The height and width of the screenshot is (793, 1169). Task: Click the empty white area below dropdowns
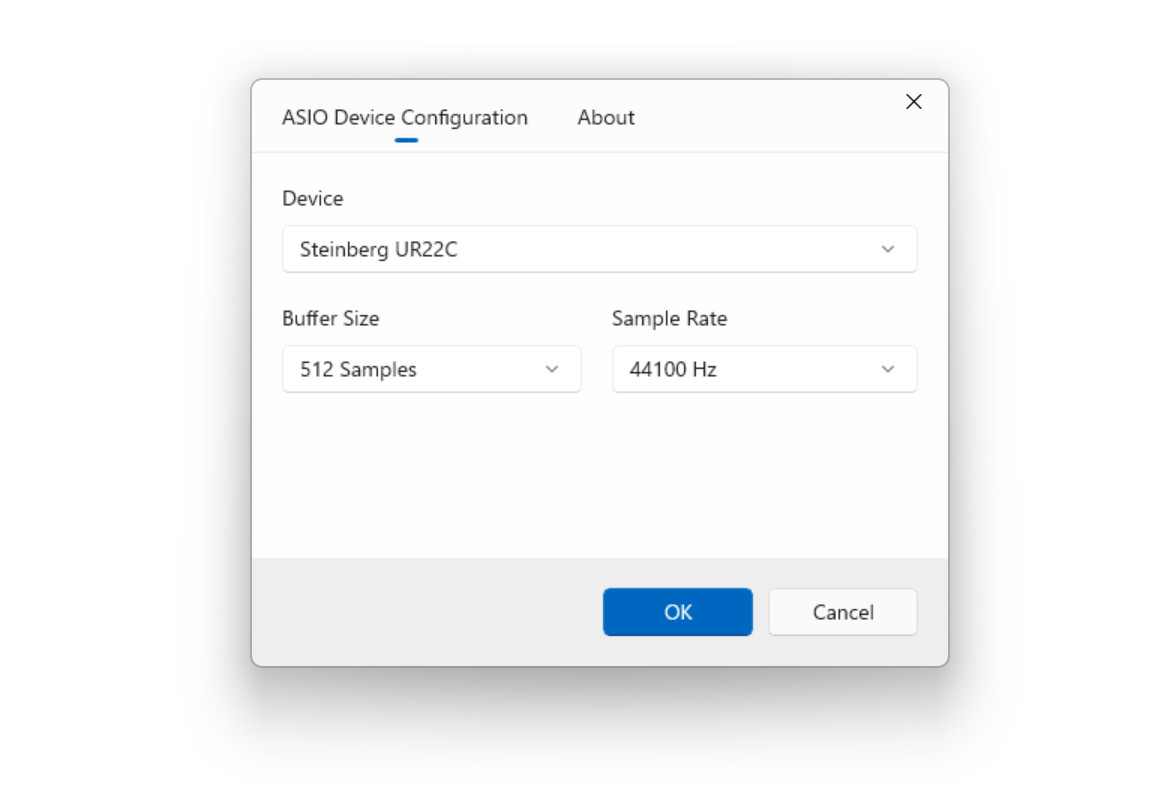[599, 476]
